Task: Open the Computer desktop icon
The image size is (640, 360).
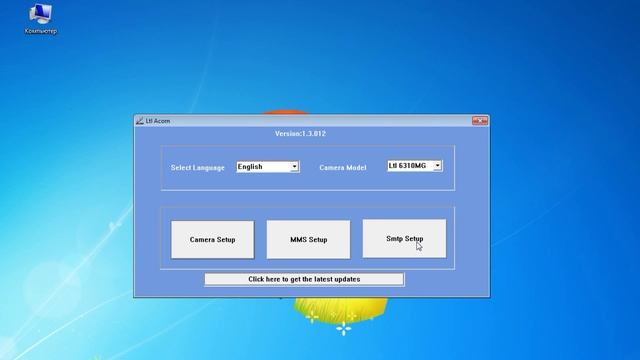Action: [x=40, y=19]
